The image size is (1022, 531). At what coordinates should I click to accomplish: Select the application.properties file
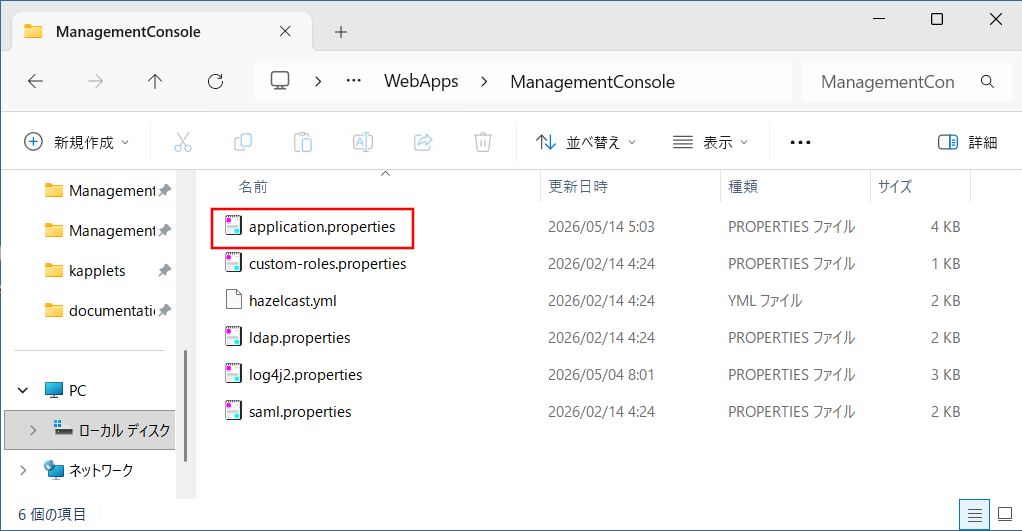(x=322, y=227)
